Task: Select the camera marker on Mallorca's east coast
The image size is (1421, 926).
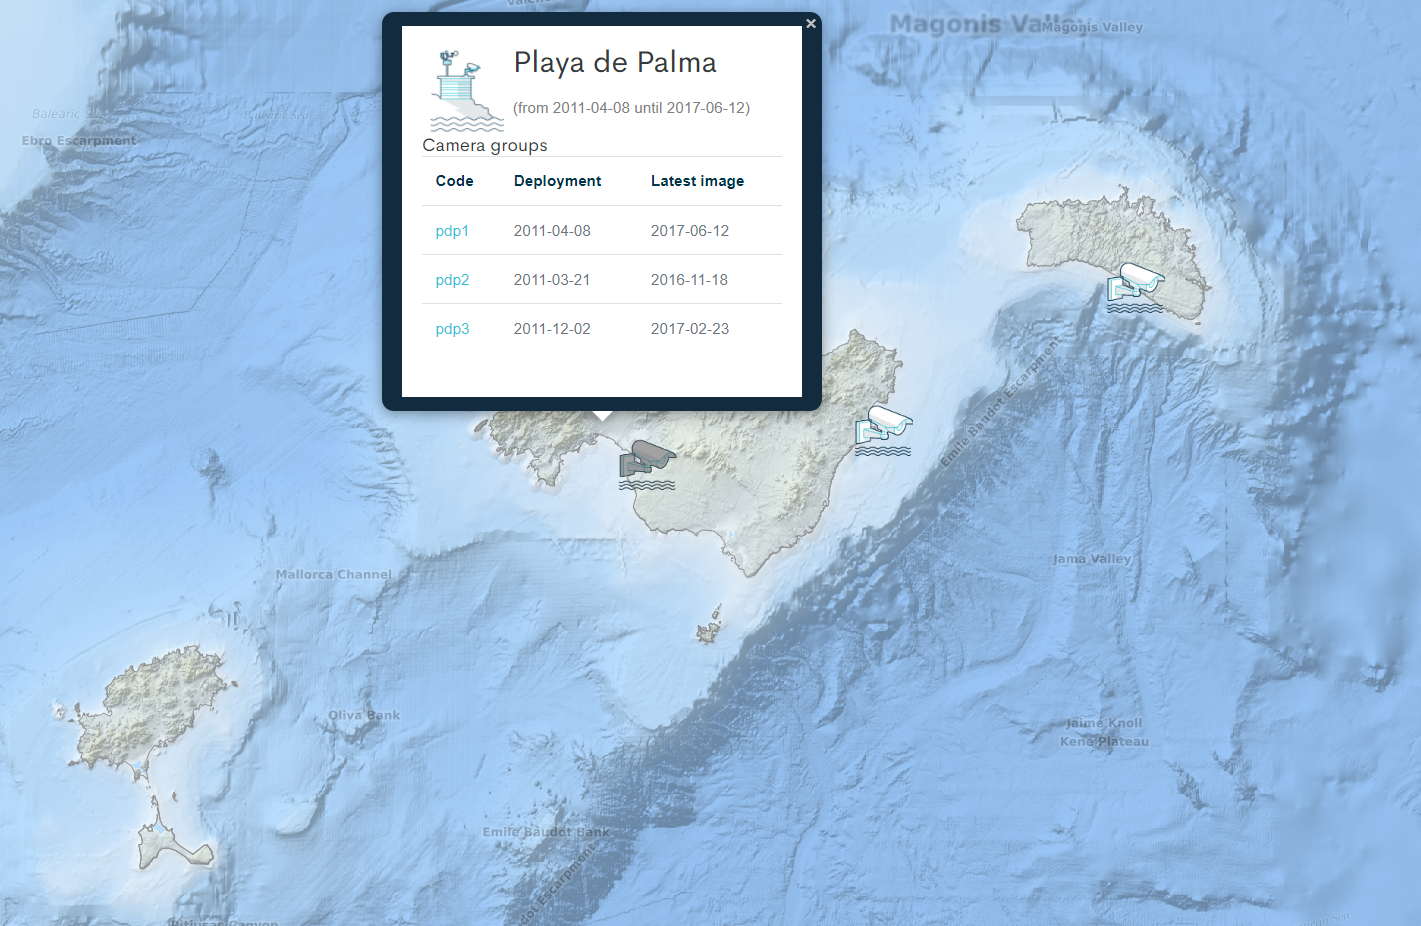Action: pos(883,430)
